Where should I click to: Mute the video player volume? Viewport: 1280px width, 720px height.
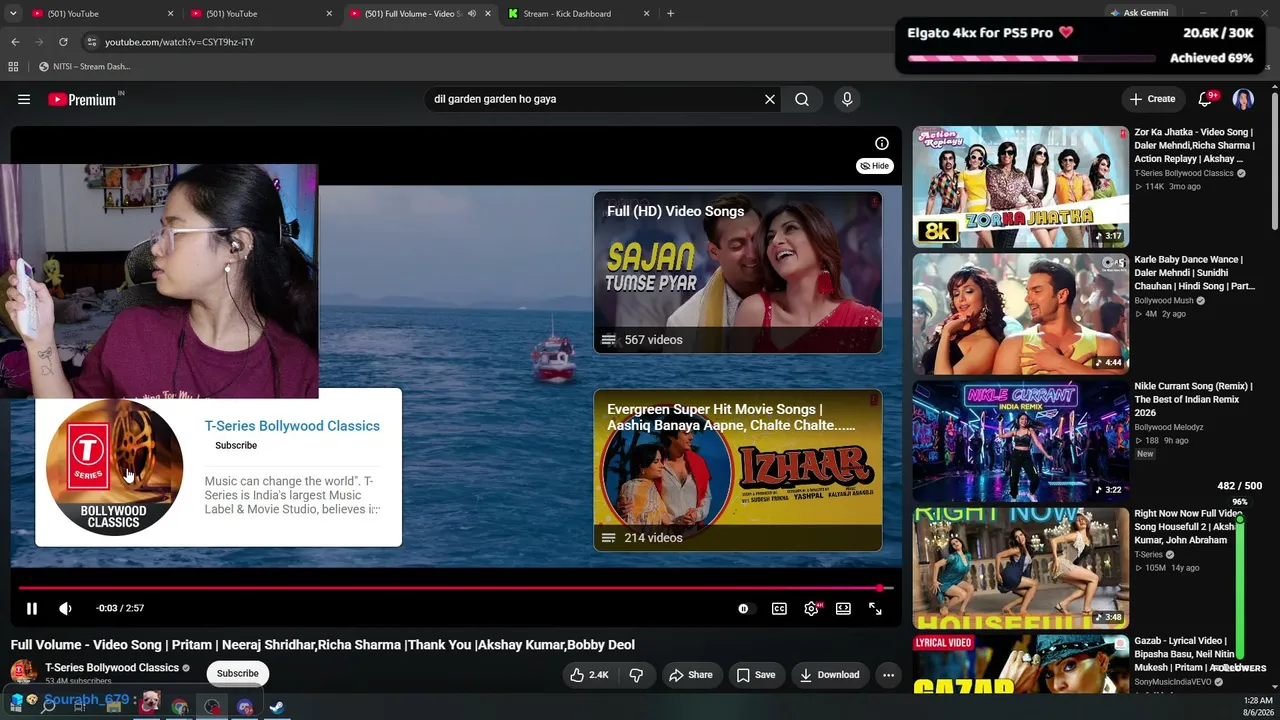point(66,608)
